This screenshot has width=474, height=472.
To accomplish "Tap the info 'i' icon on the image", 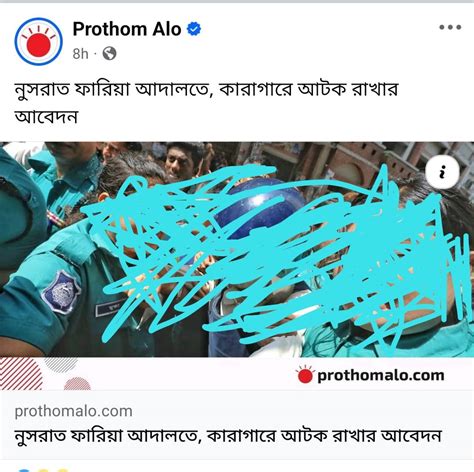I will 442,172.
